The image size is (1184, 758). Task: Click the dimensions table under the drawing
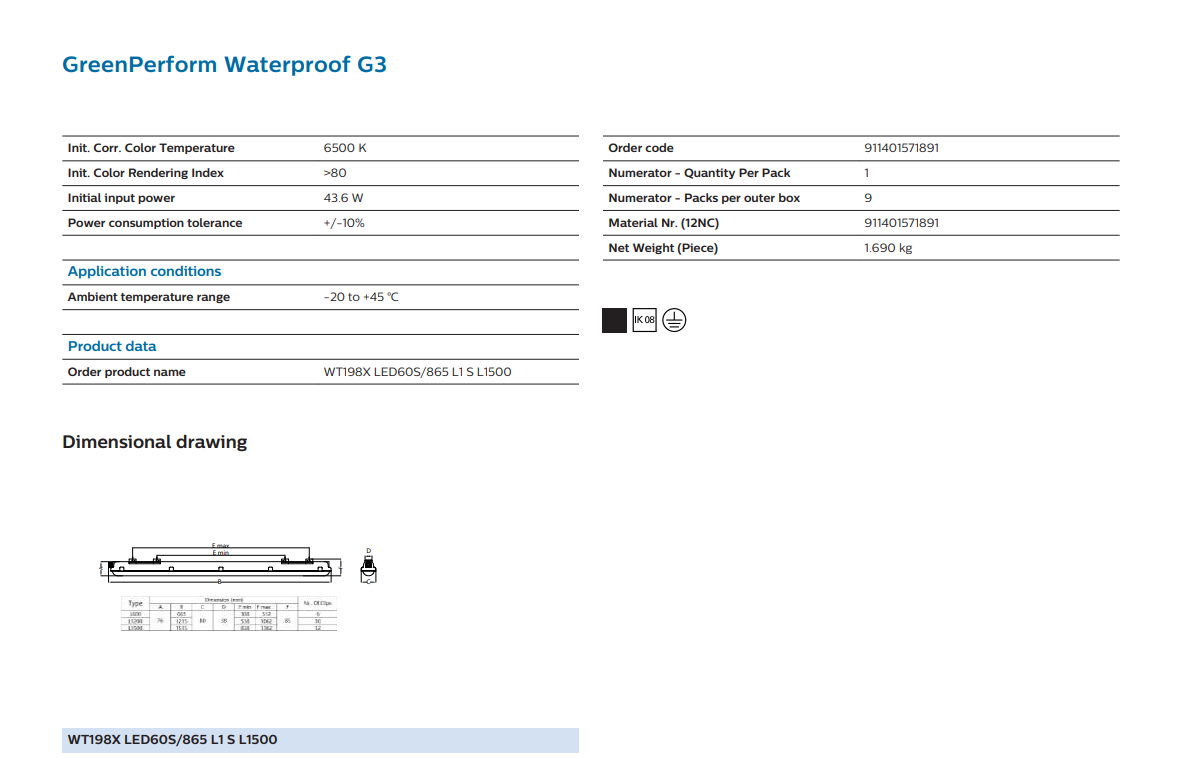(229, 613)
